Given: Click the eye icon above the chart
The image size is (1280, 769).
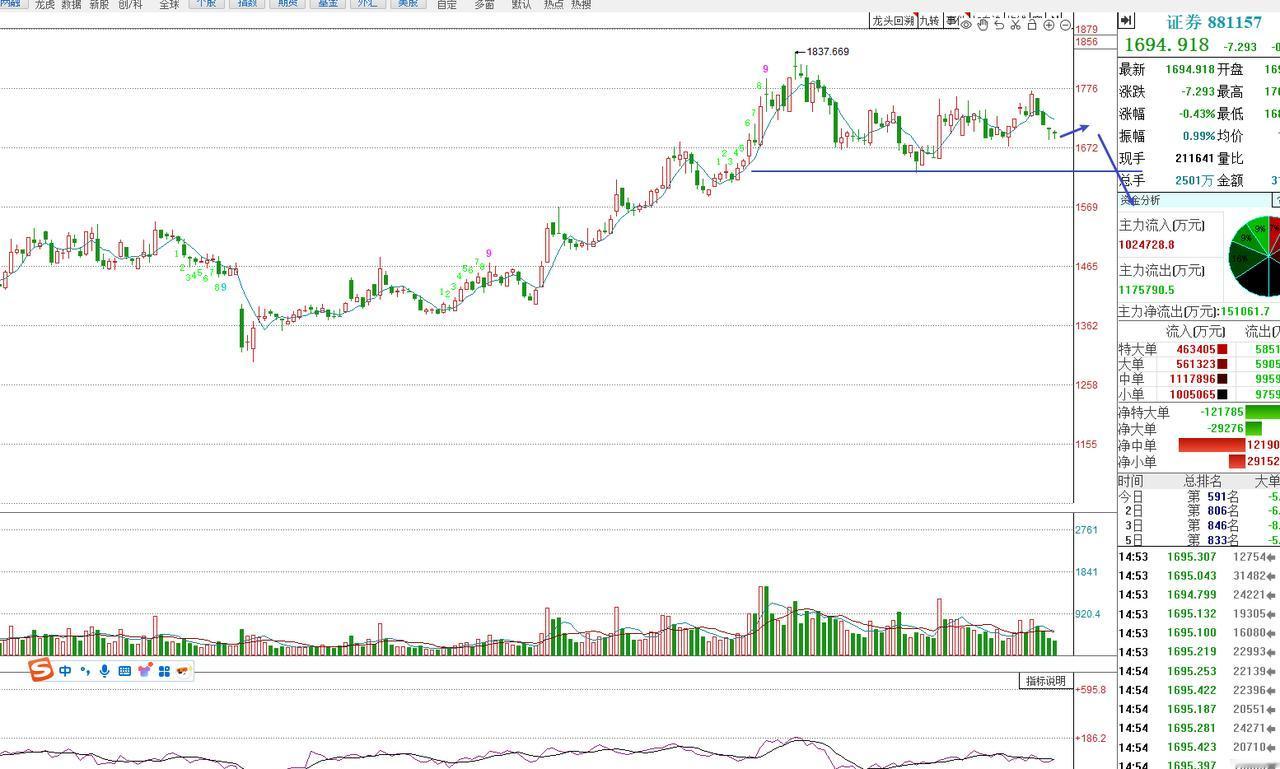Looking at the screenshot, I should click(x=965, y=25).
